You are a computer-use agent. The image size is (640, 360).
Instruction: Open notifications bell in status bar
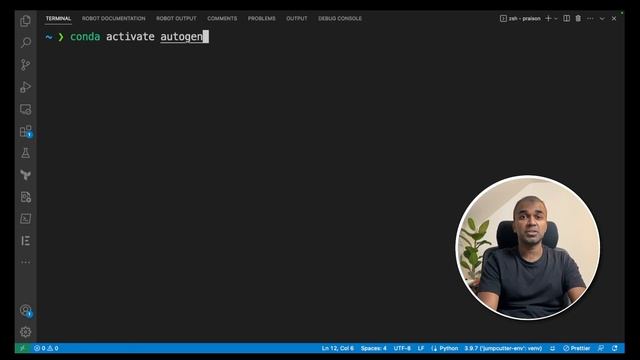tap(615, 348)
